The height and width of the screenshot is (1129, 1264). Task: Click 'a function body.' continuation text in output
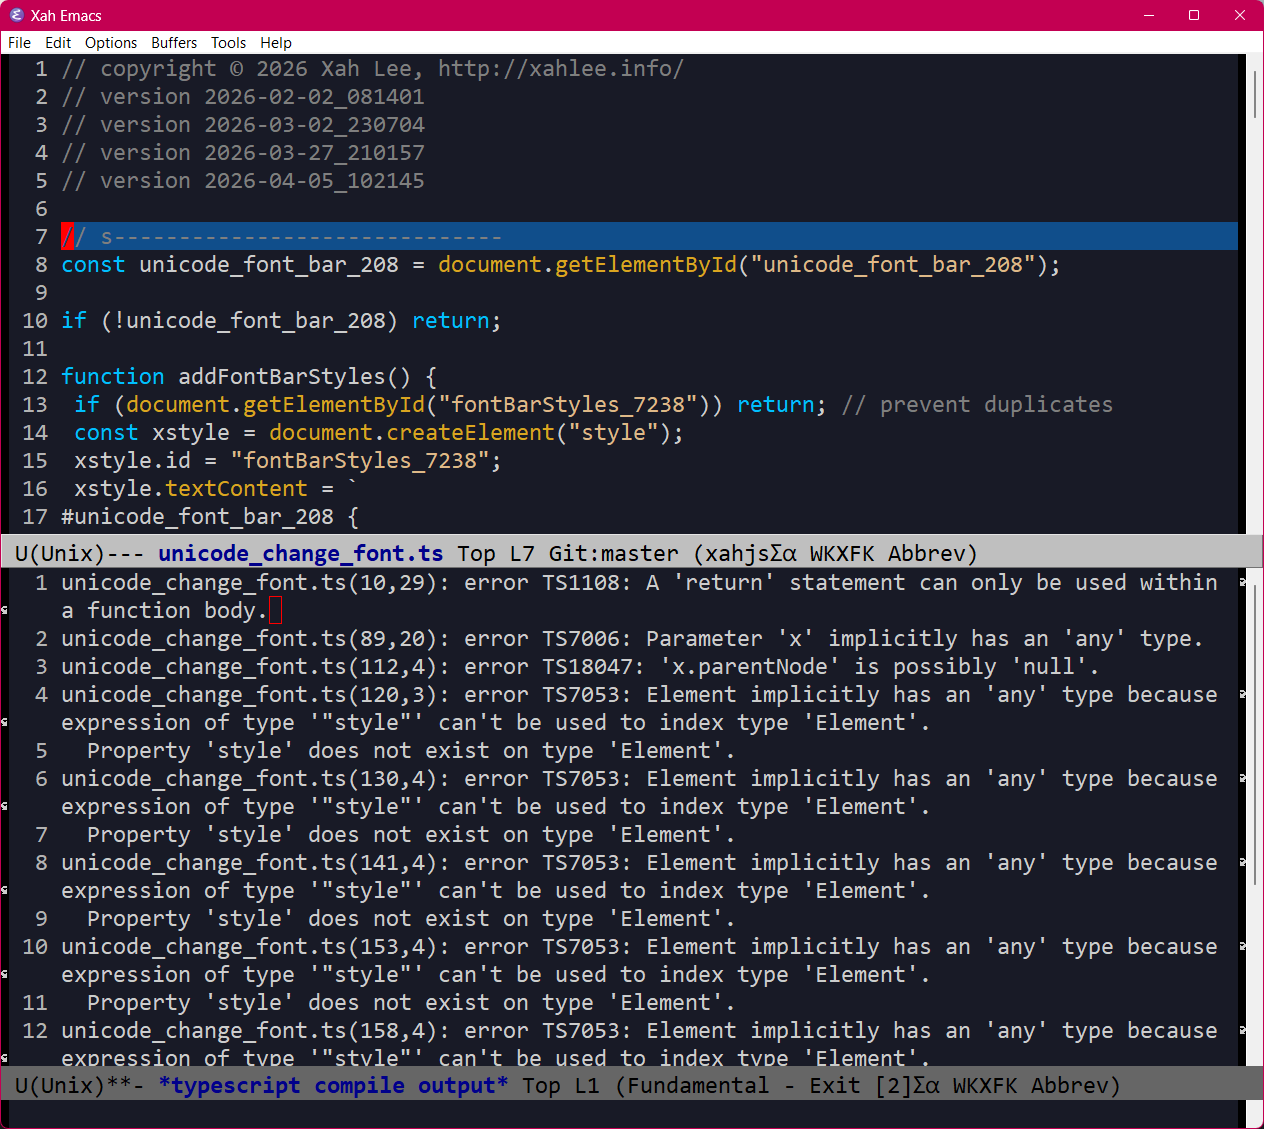pyautogui.click(x=165, y=611)
